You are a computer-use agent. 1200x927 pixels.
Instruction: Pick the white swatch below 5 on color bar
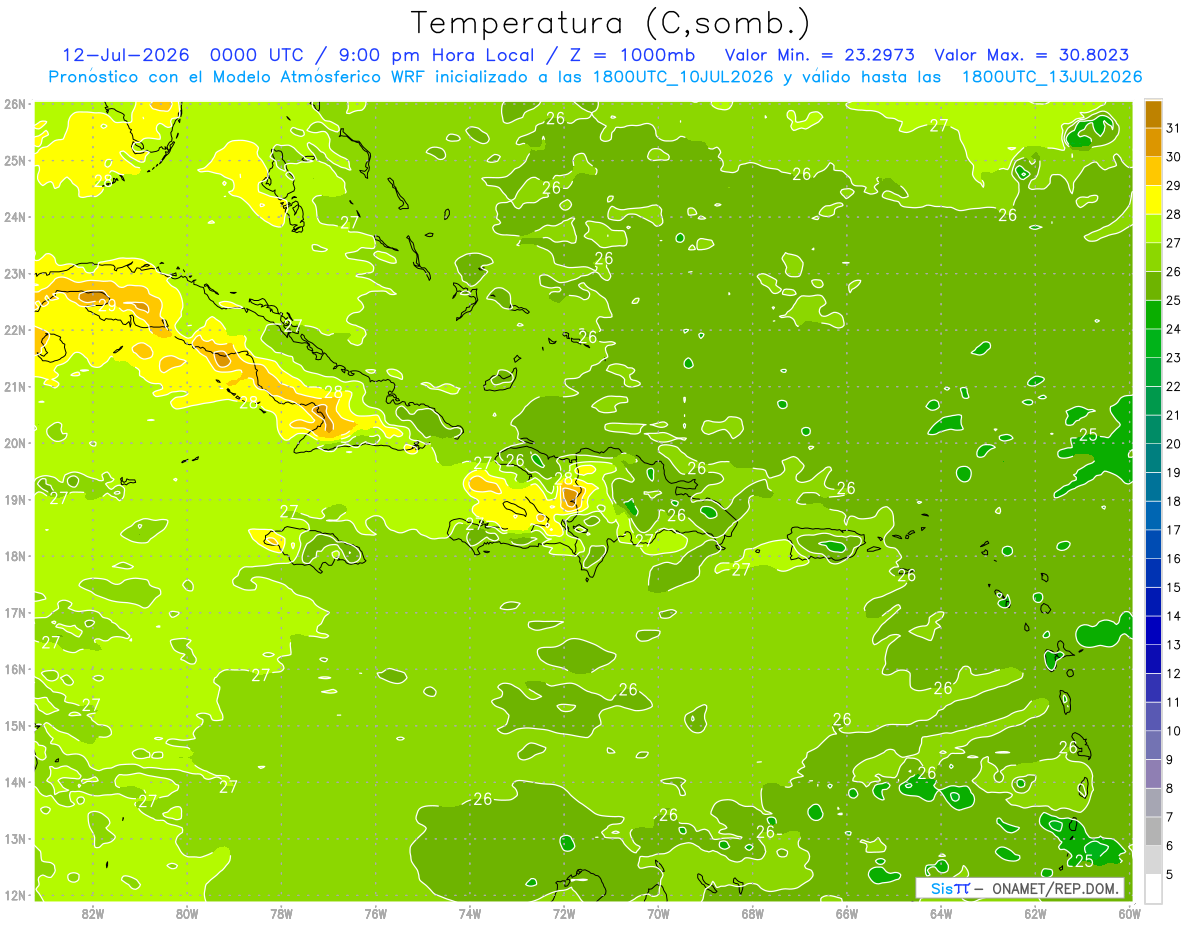click(x=1154, y=888)
